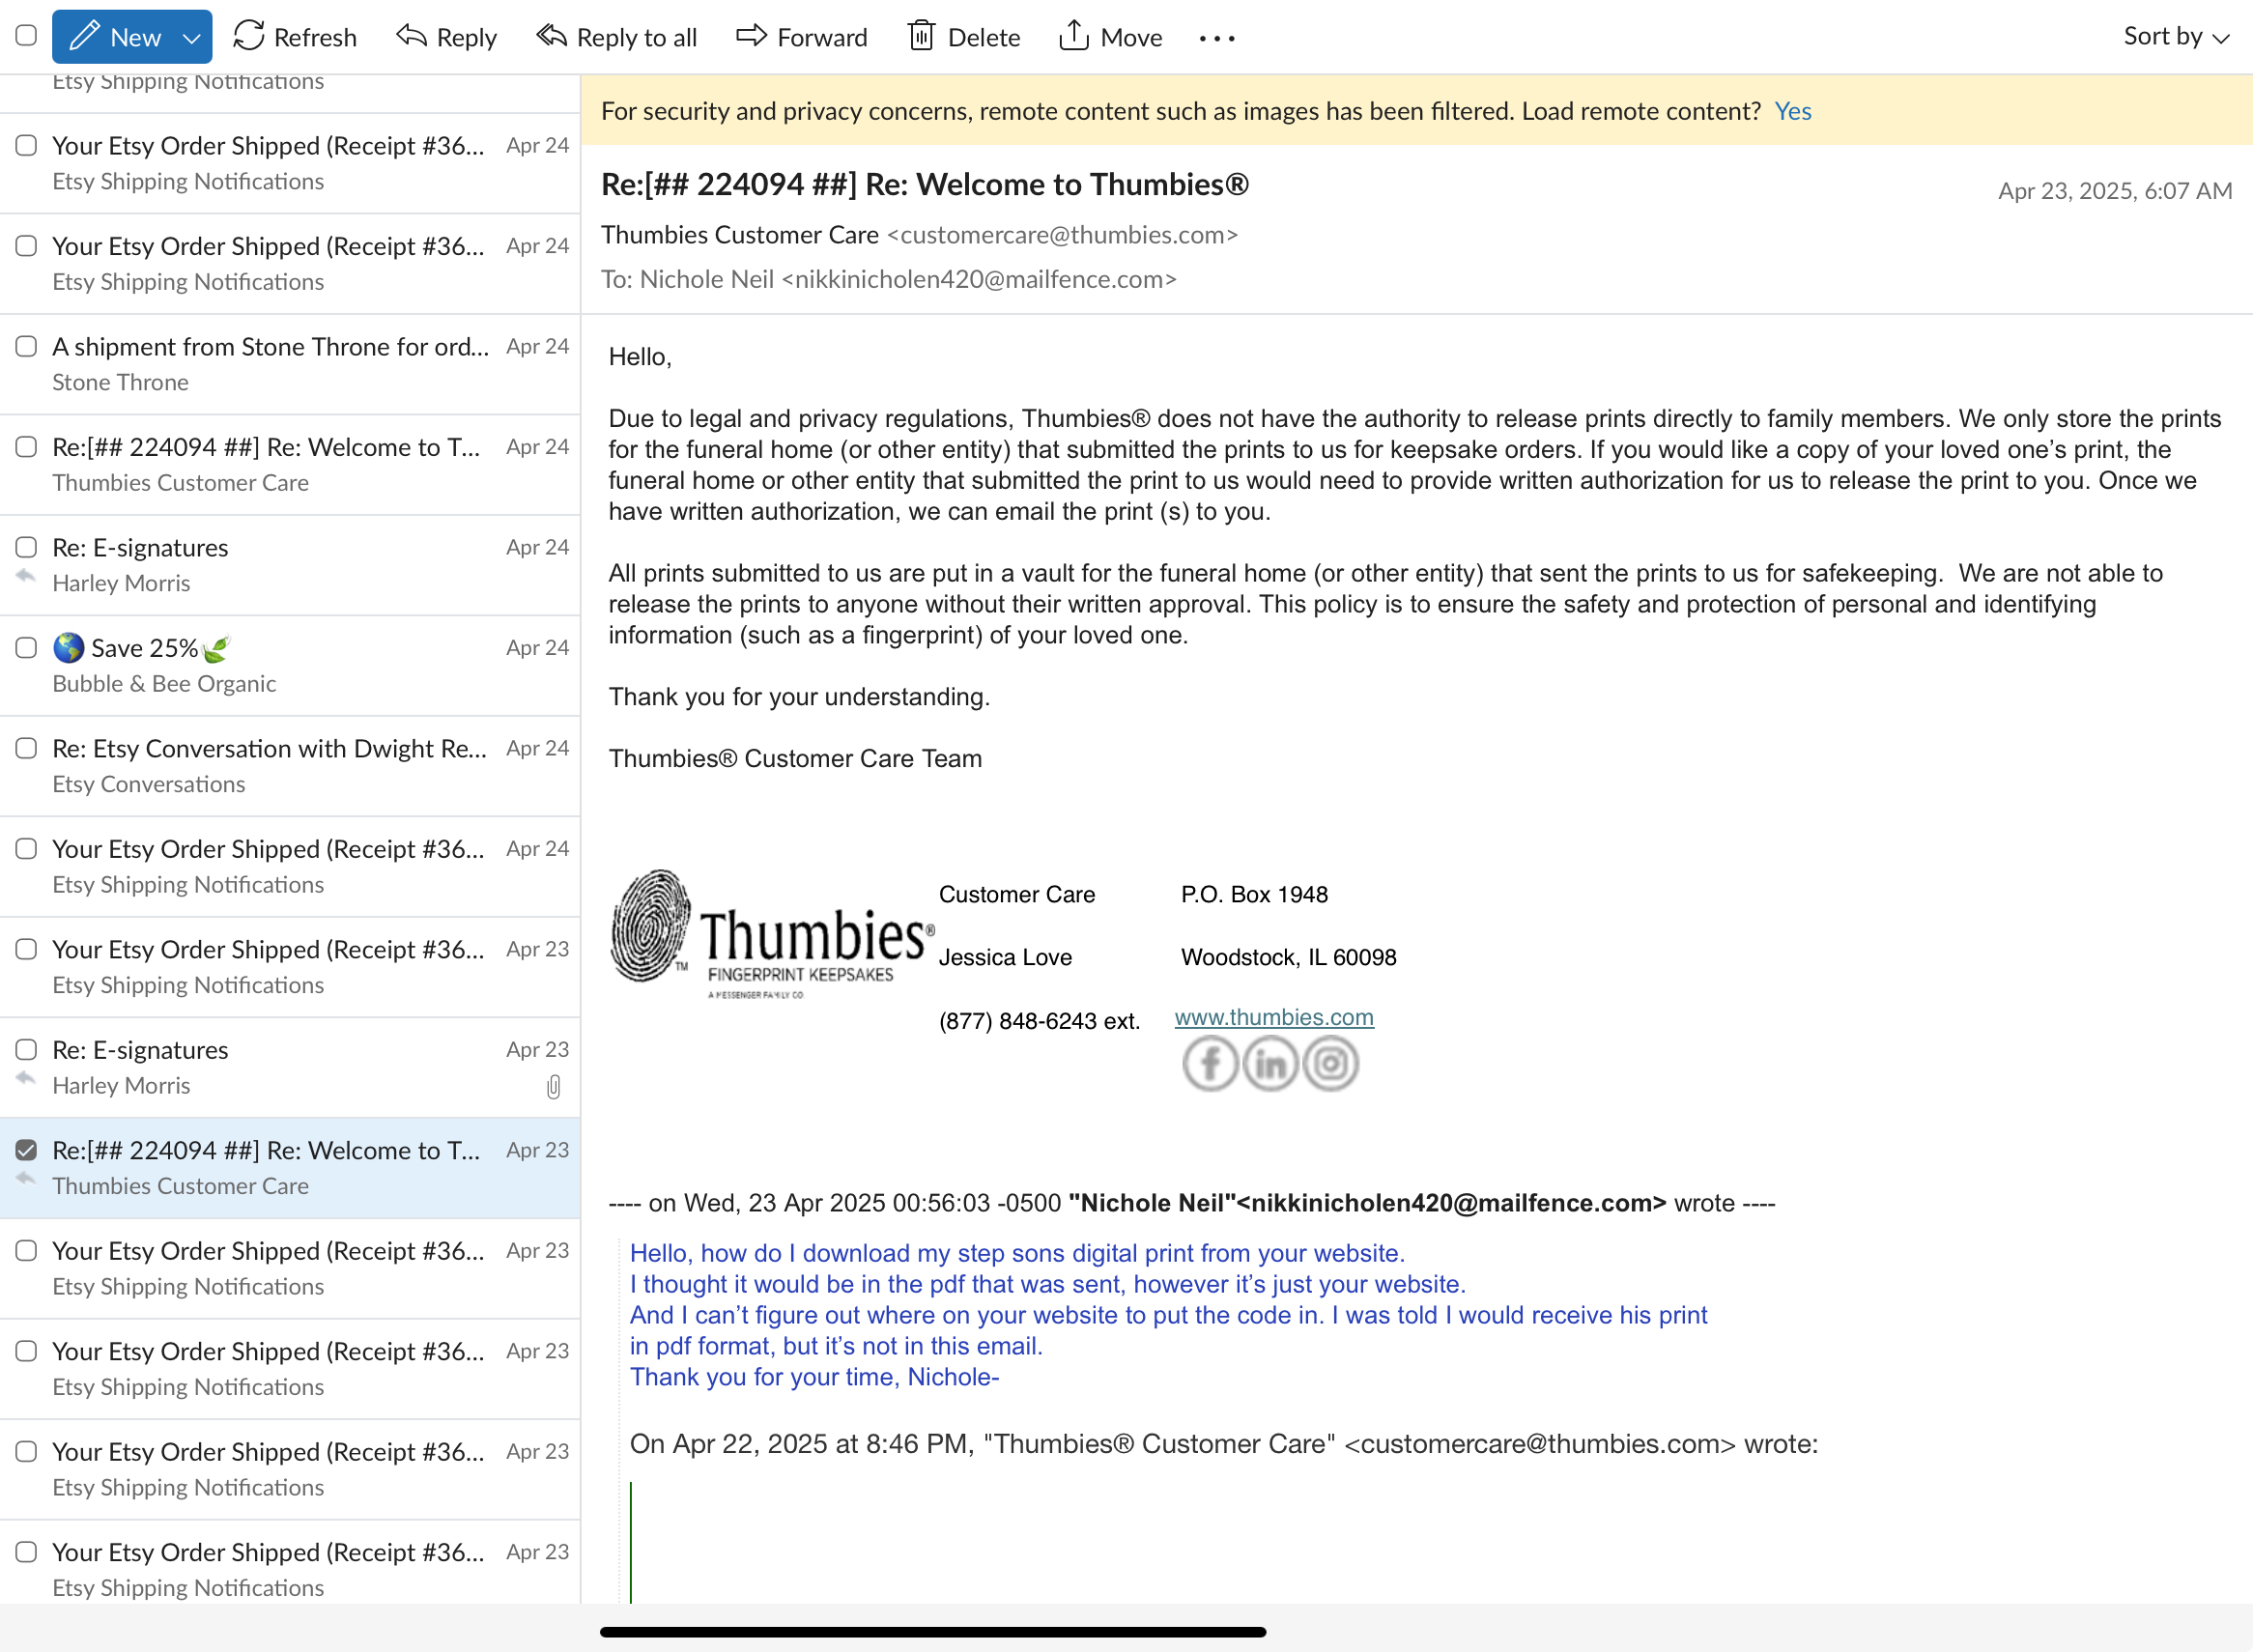Open the Etsy Conversation with Dwight email

290,767
